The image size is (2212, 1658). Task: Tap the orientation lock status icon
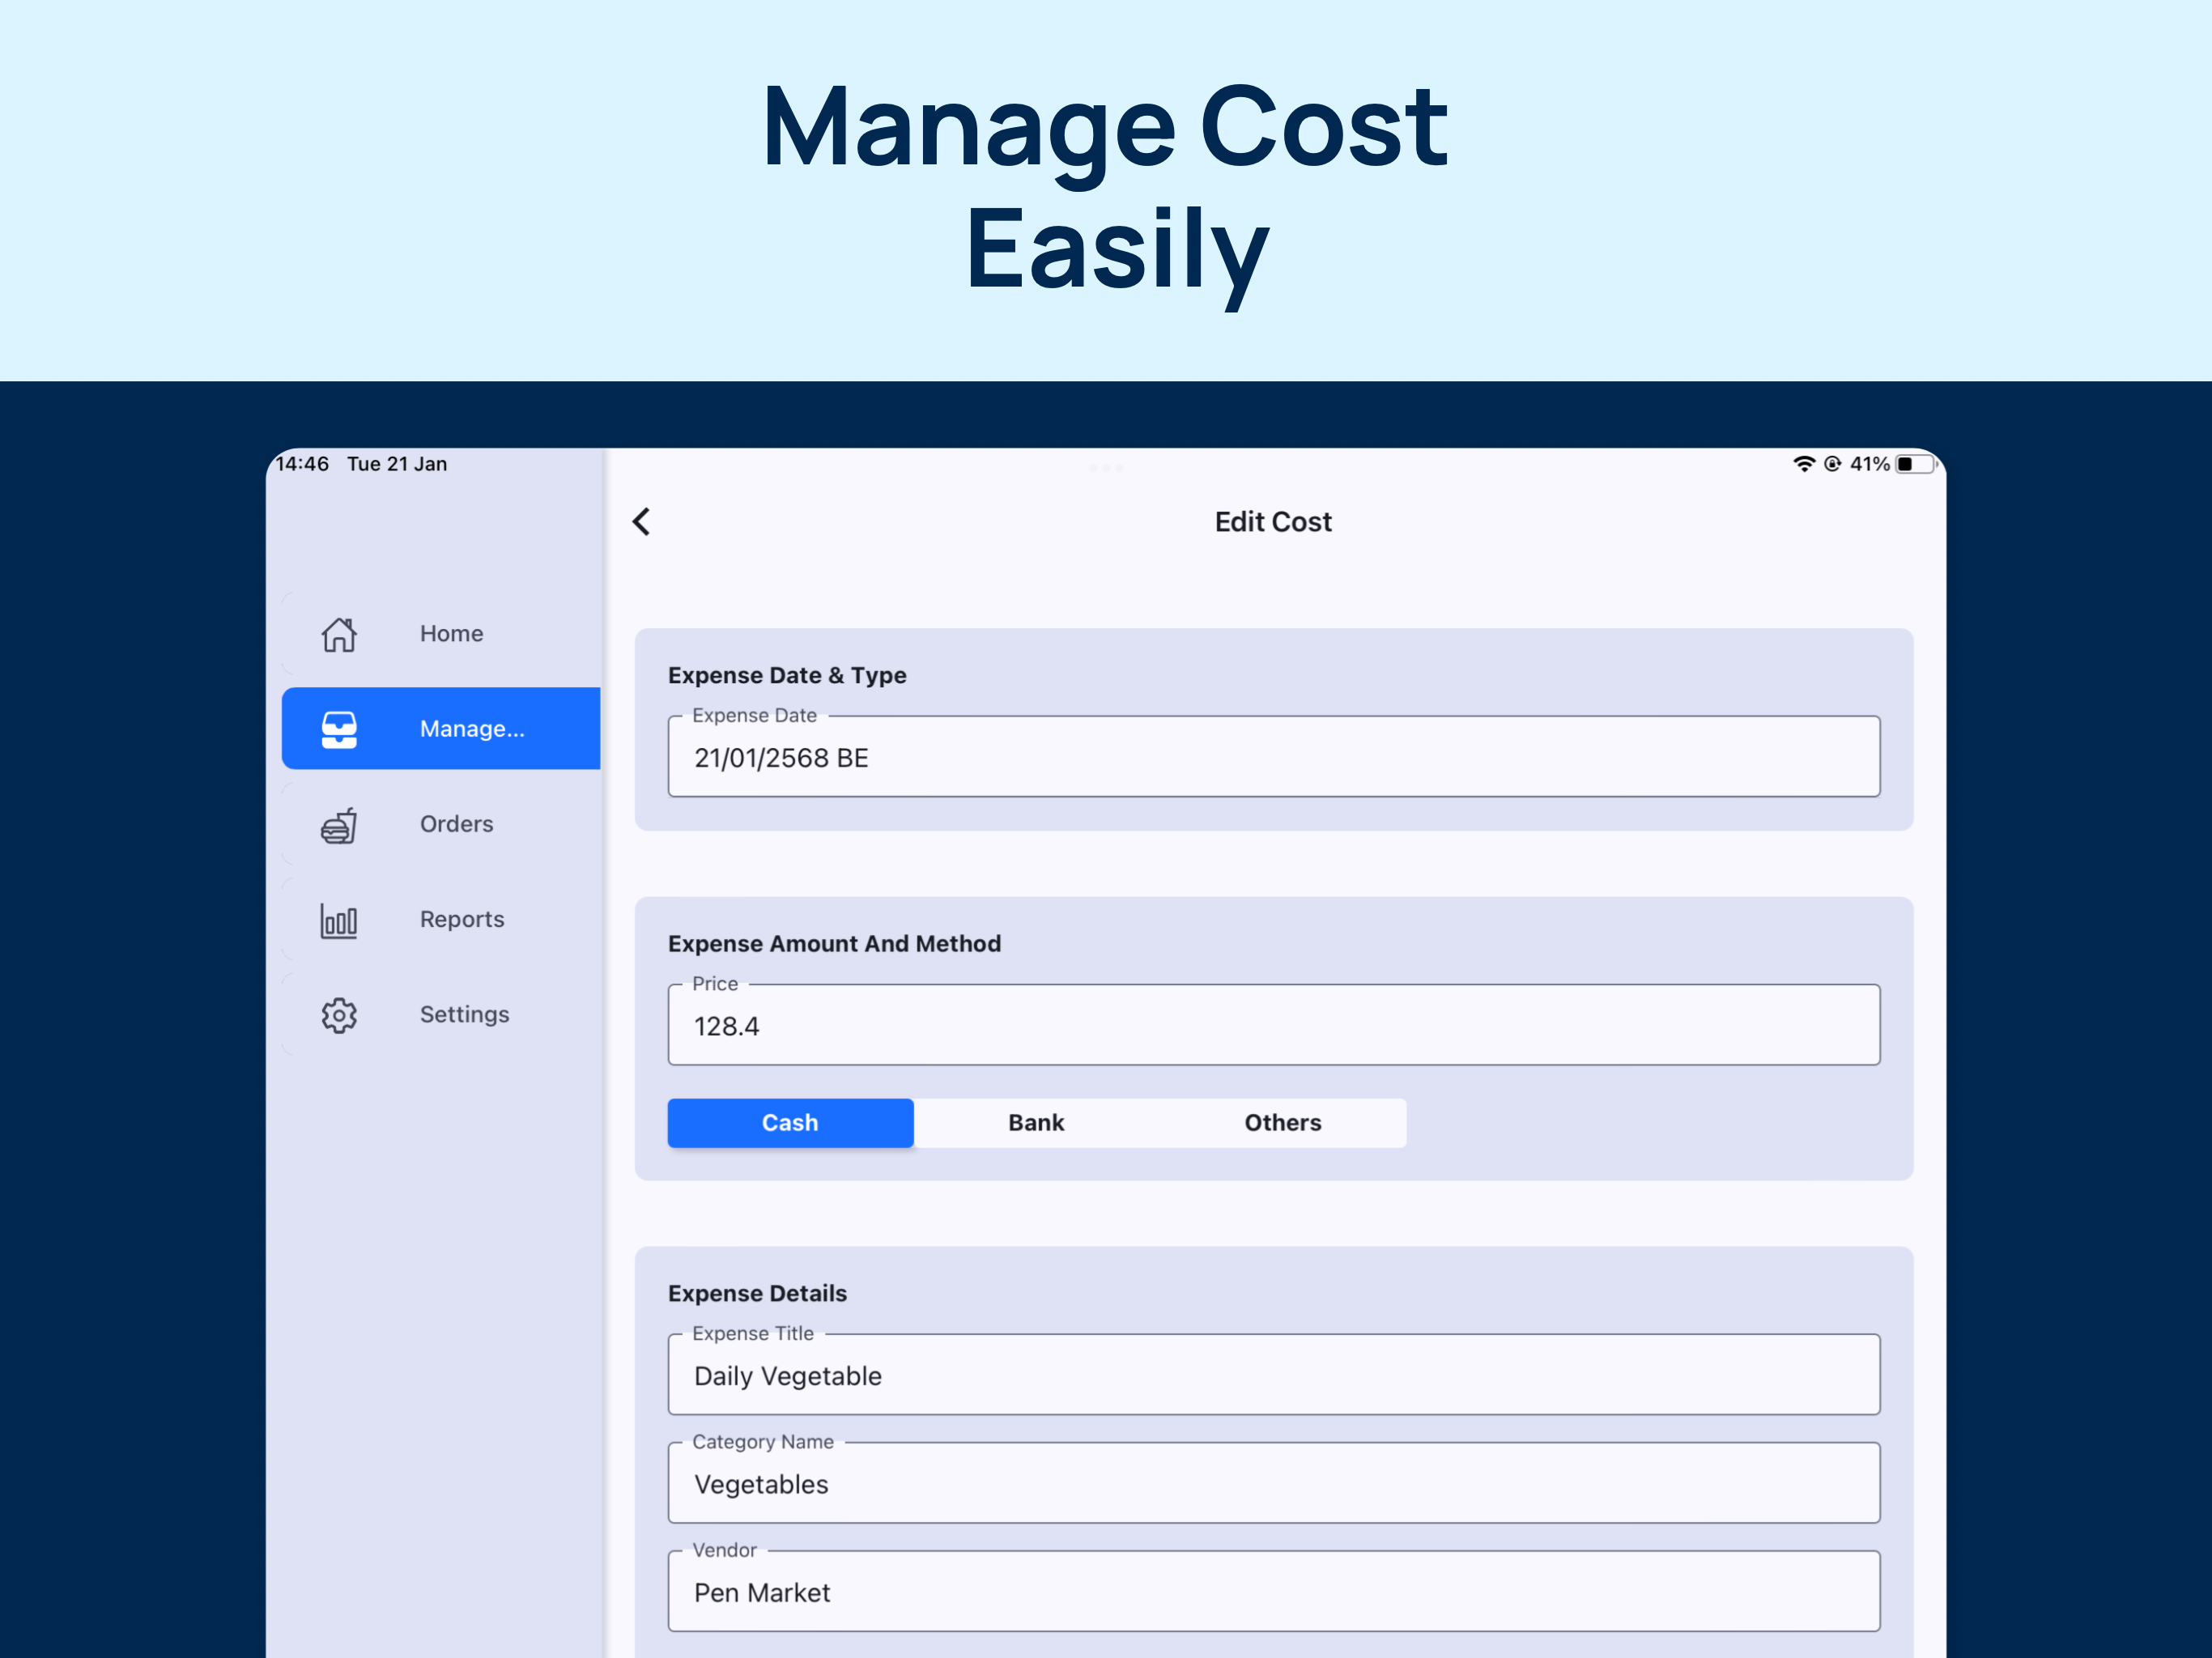1833,464
